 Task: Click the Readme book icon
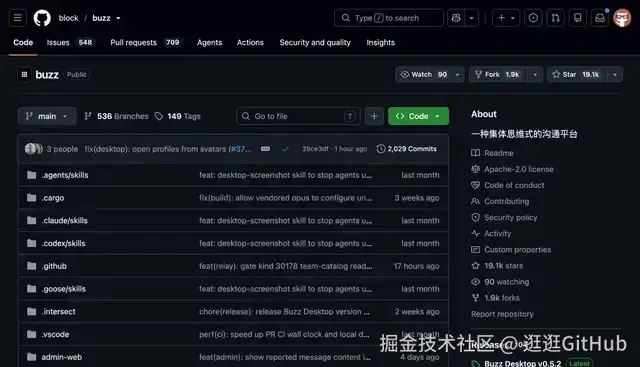coord(476,153)
